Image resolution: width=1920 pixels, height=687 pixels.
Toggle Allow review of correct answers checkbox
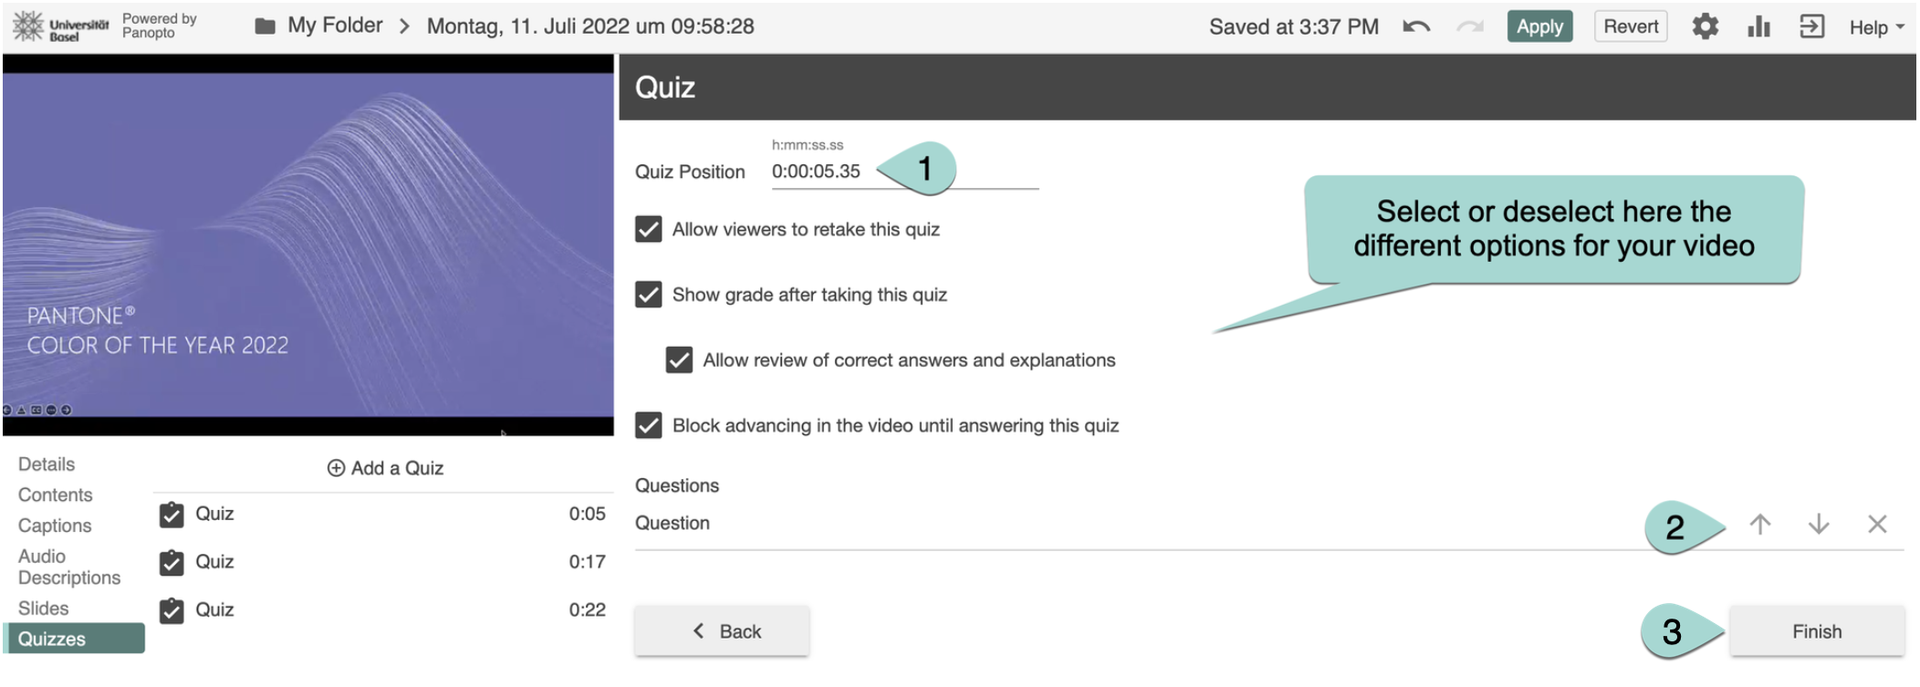(x=679, y=360)
